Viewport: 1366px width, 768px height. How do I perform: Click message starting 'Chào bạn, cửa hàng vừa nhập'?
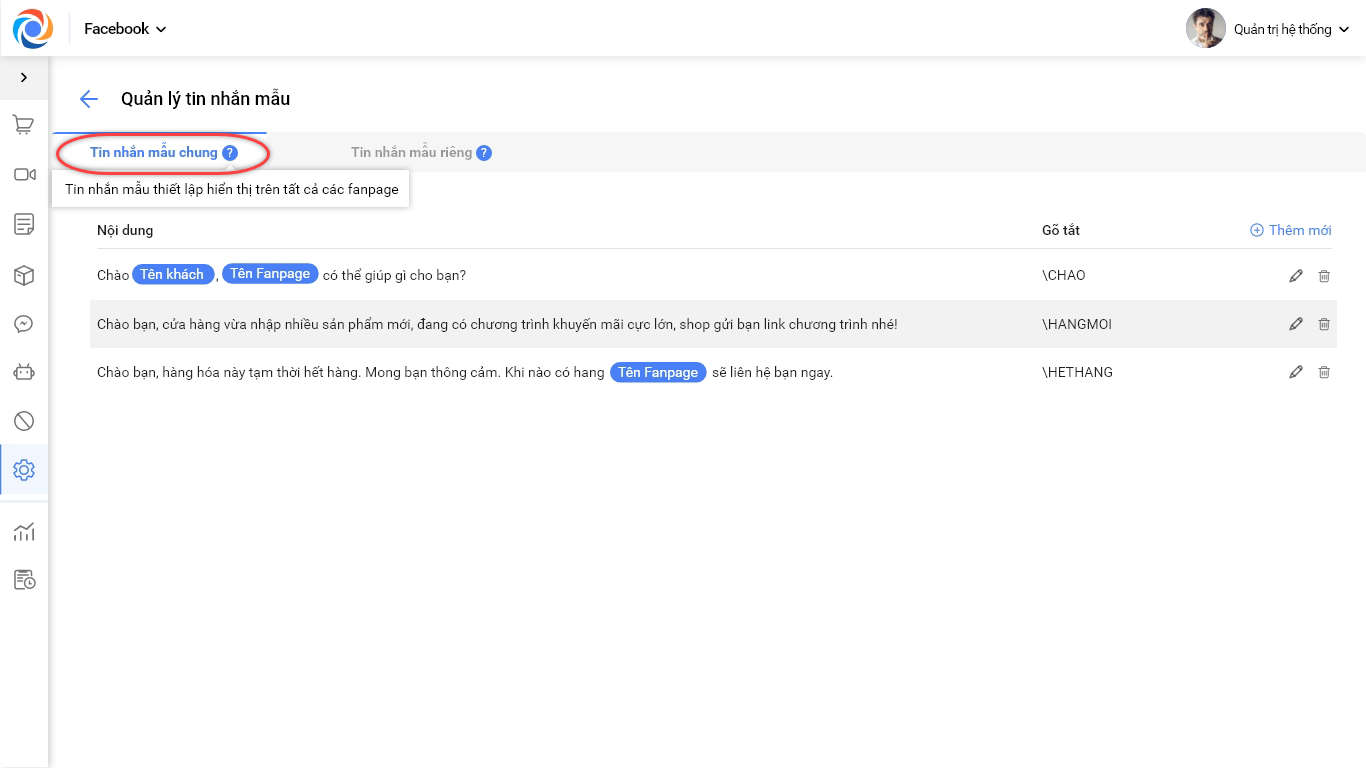coord(497,324)
